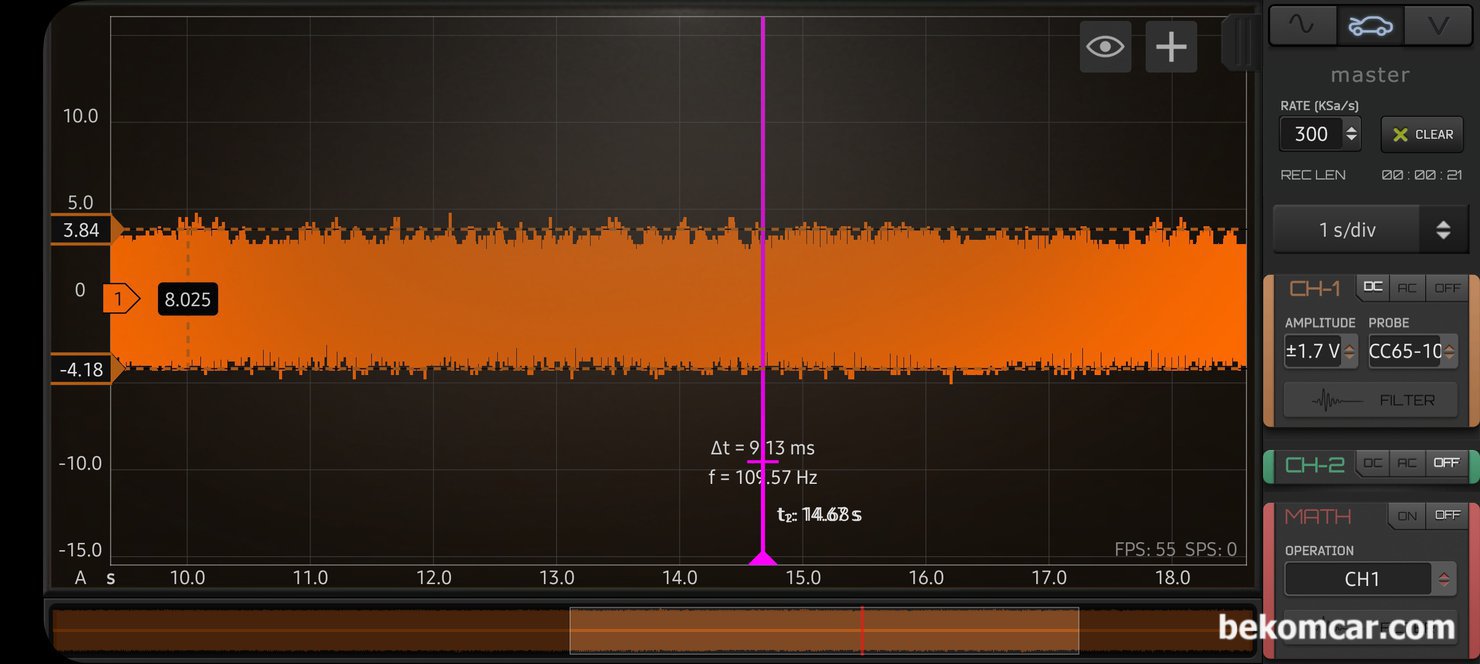Click the CH-2 channel label
Image resolution: width=1480 pixels, height=664 pixels.
(x=1315, y=464)
